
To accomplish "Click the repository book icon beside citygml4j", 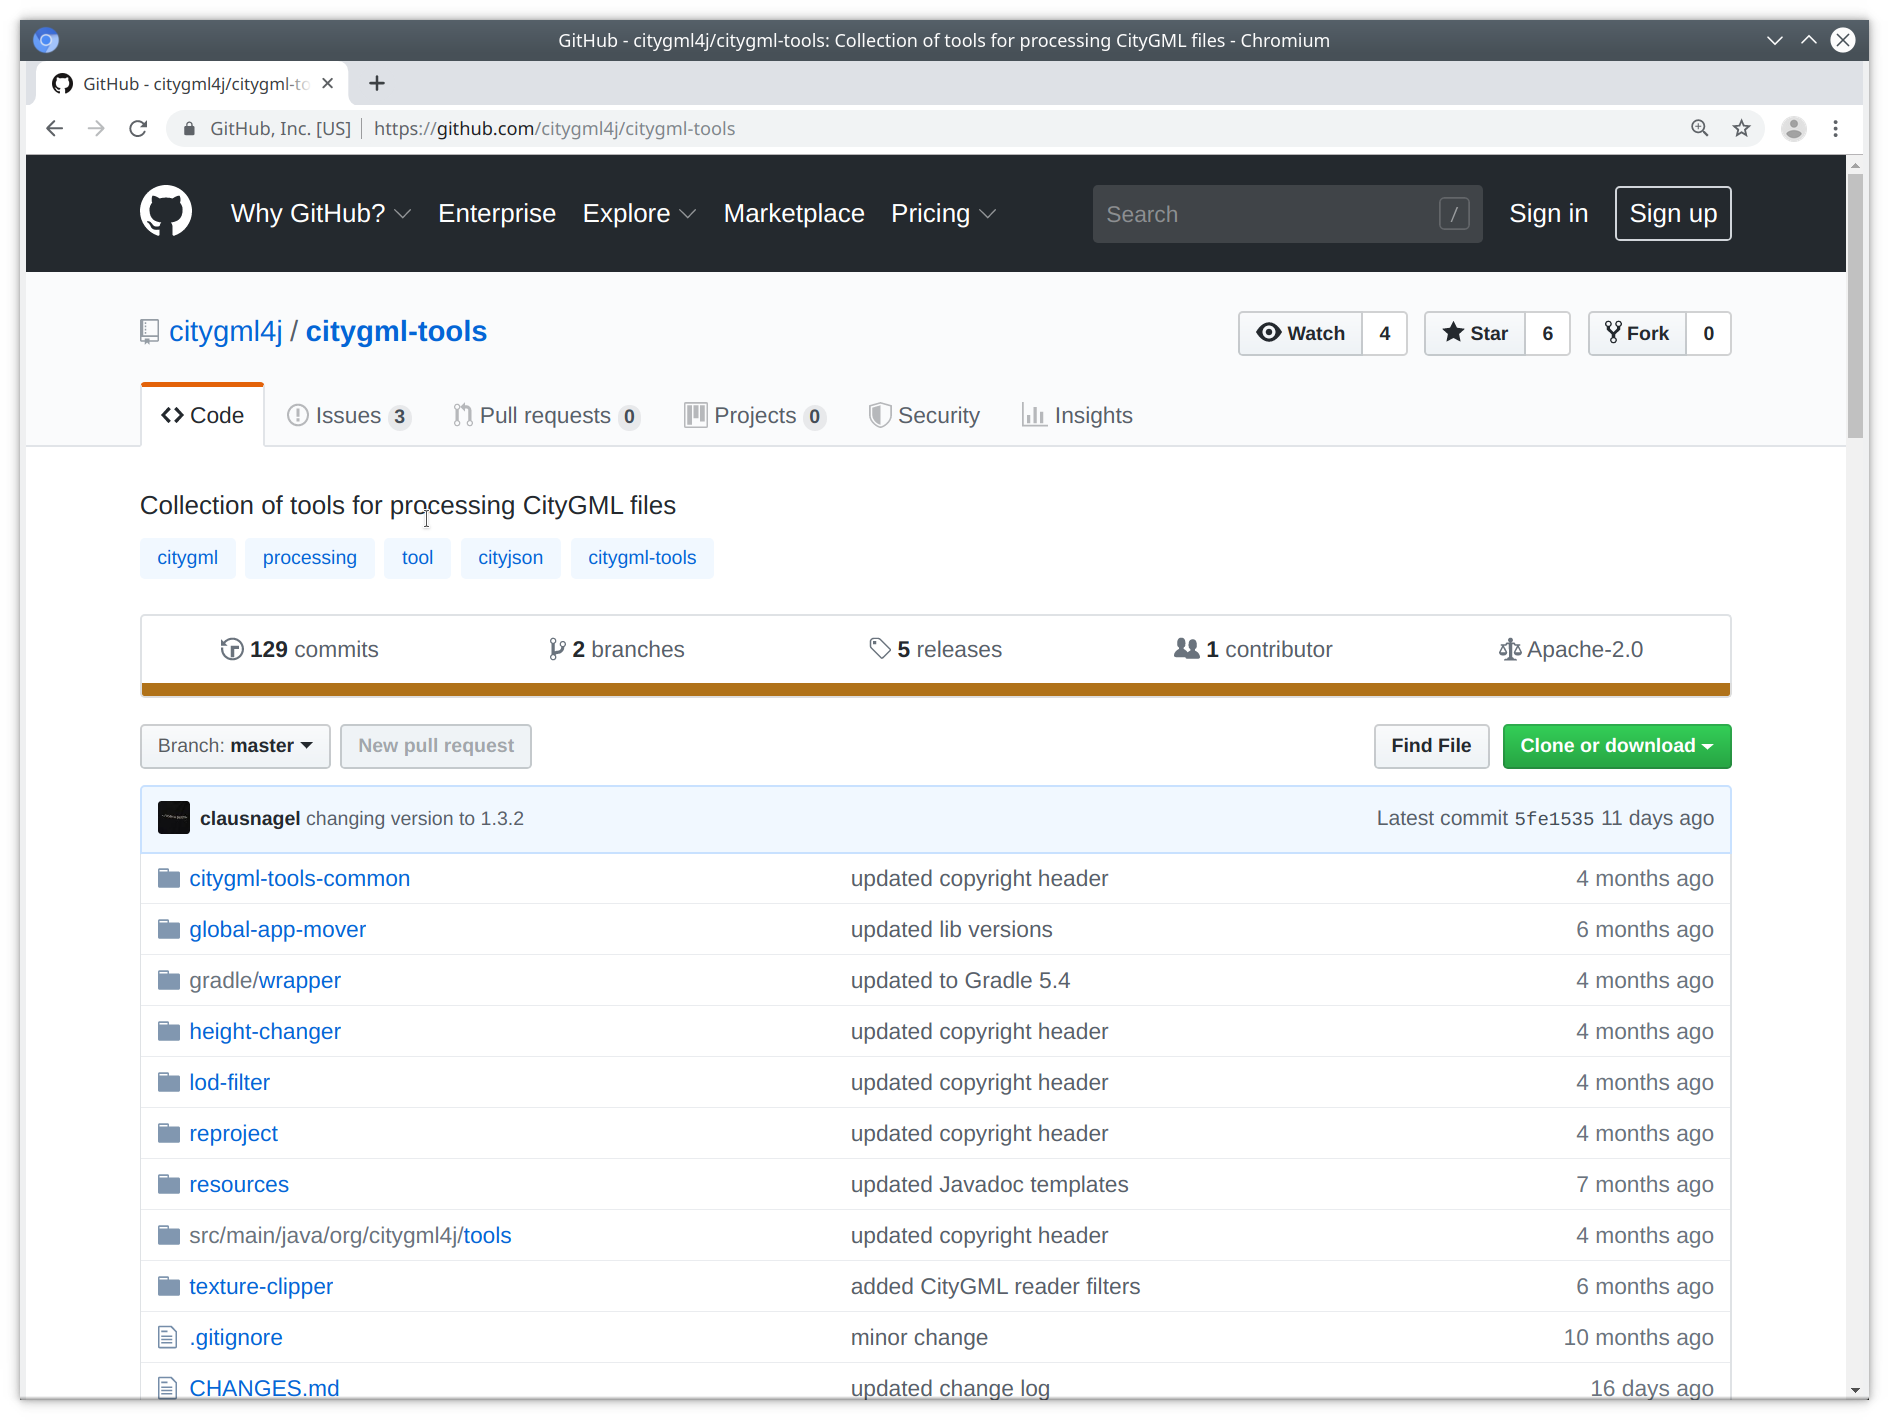I will (150, 332).
